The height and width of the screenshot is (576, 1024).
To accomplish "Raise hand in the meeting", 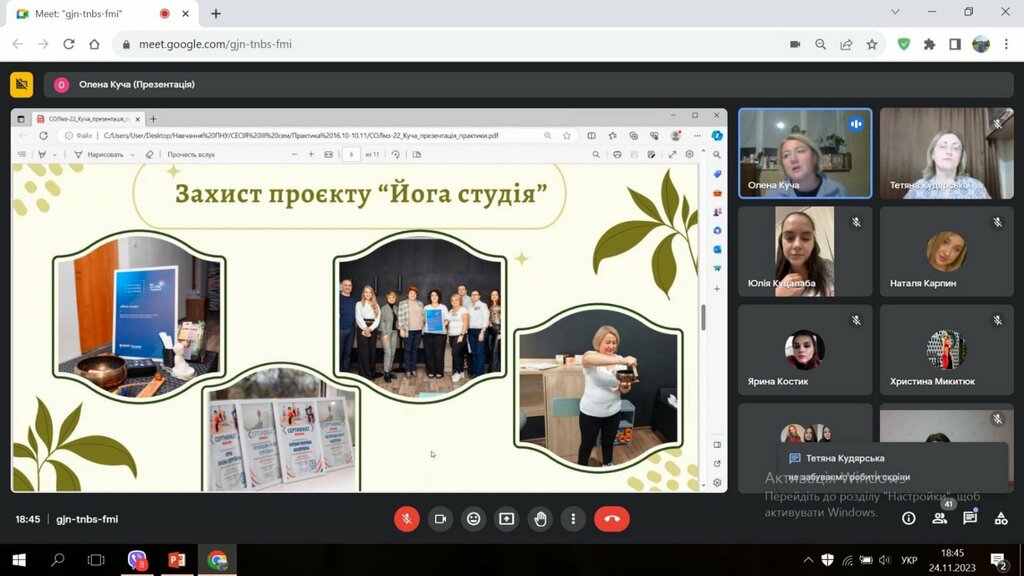I will coord(541,519).
